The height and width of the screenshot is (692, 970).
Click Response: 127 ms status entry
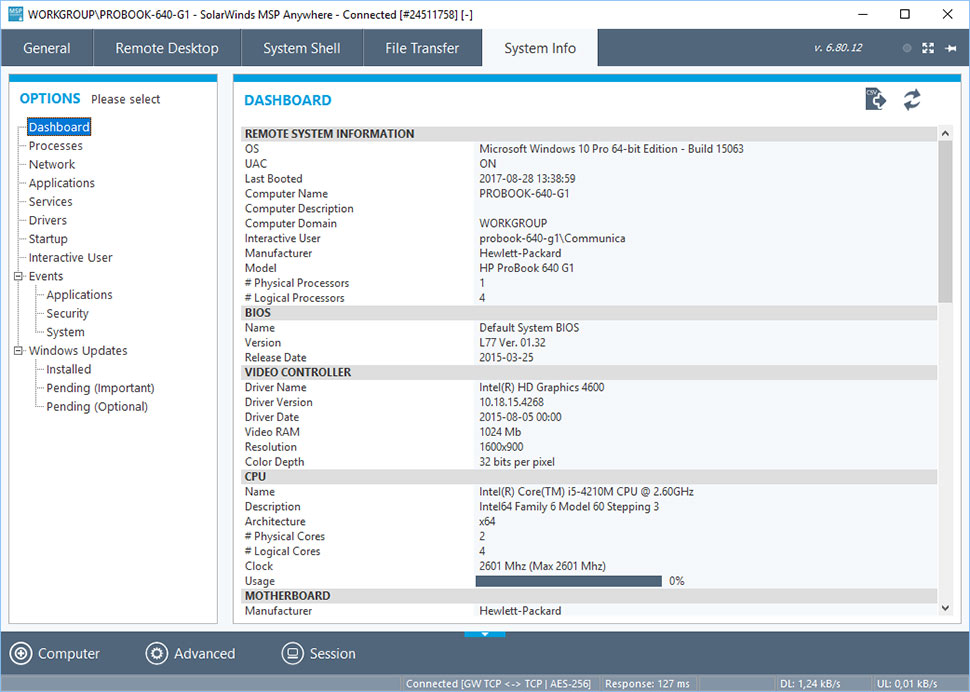point(647,683)
